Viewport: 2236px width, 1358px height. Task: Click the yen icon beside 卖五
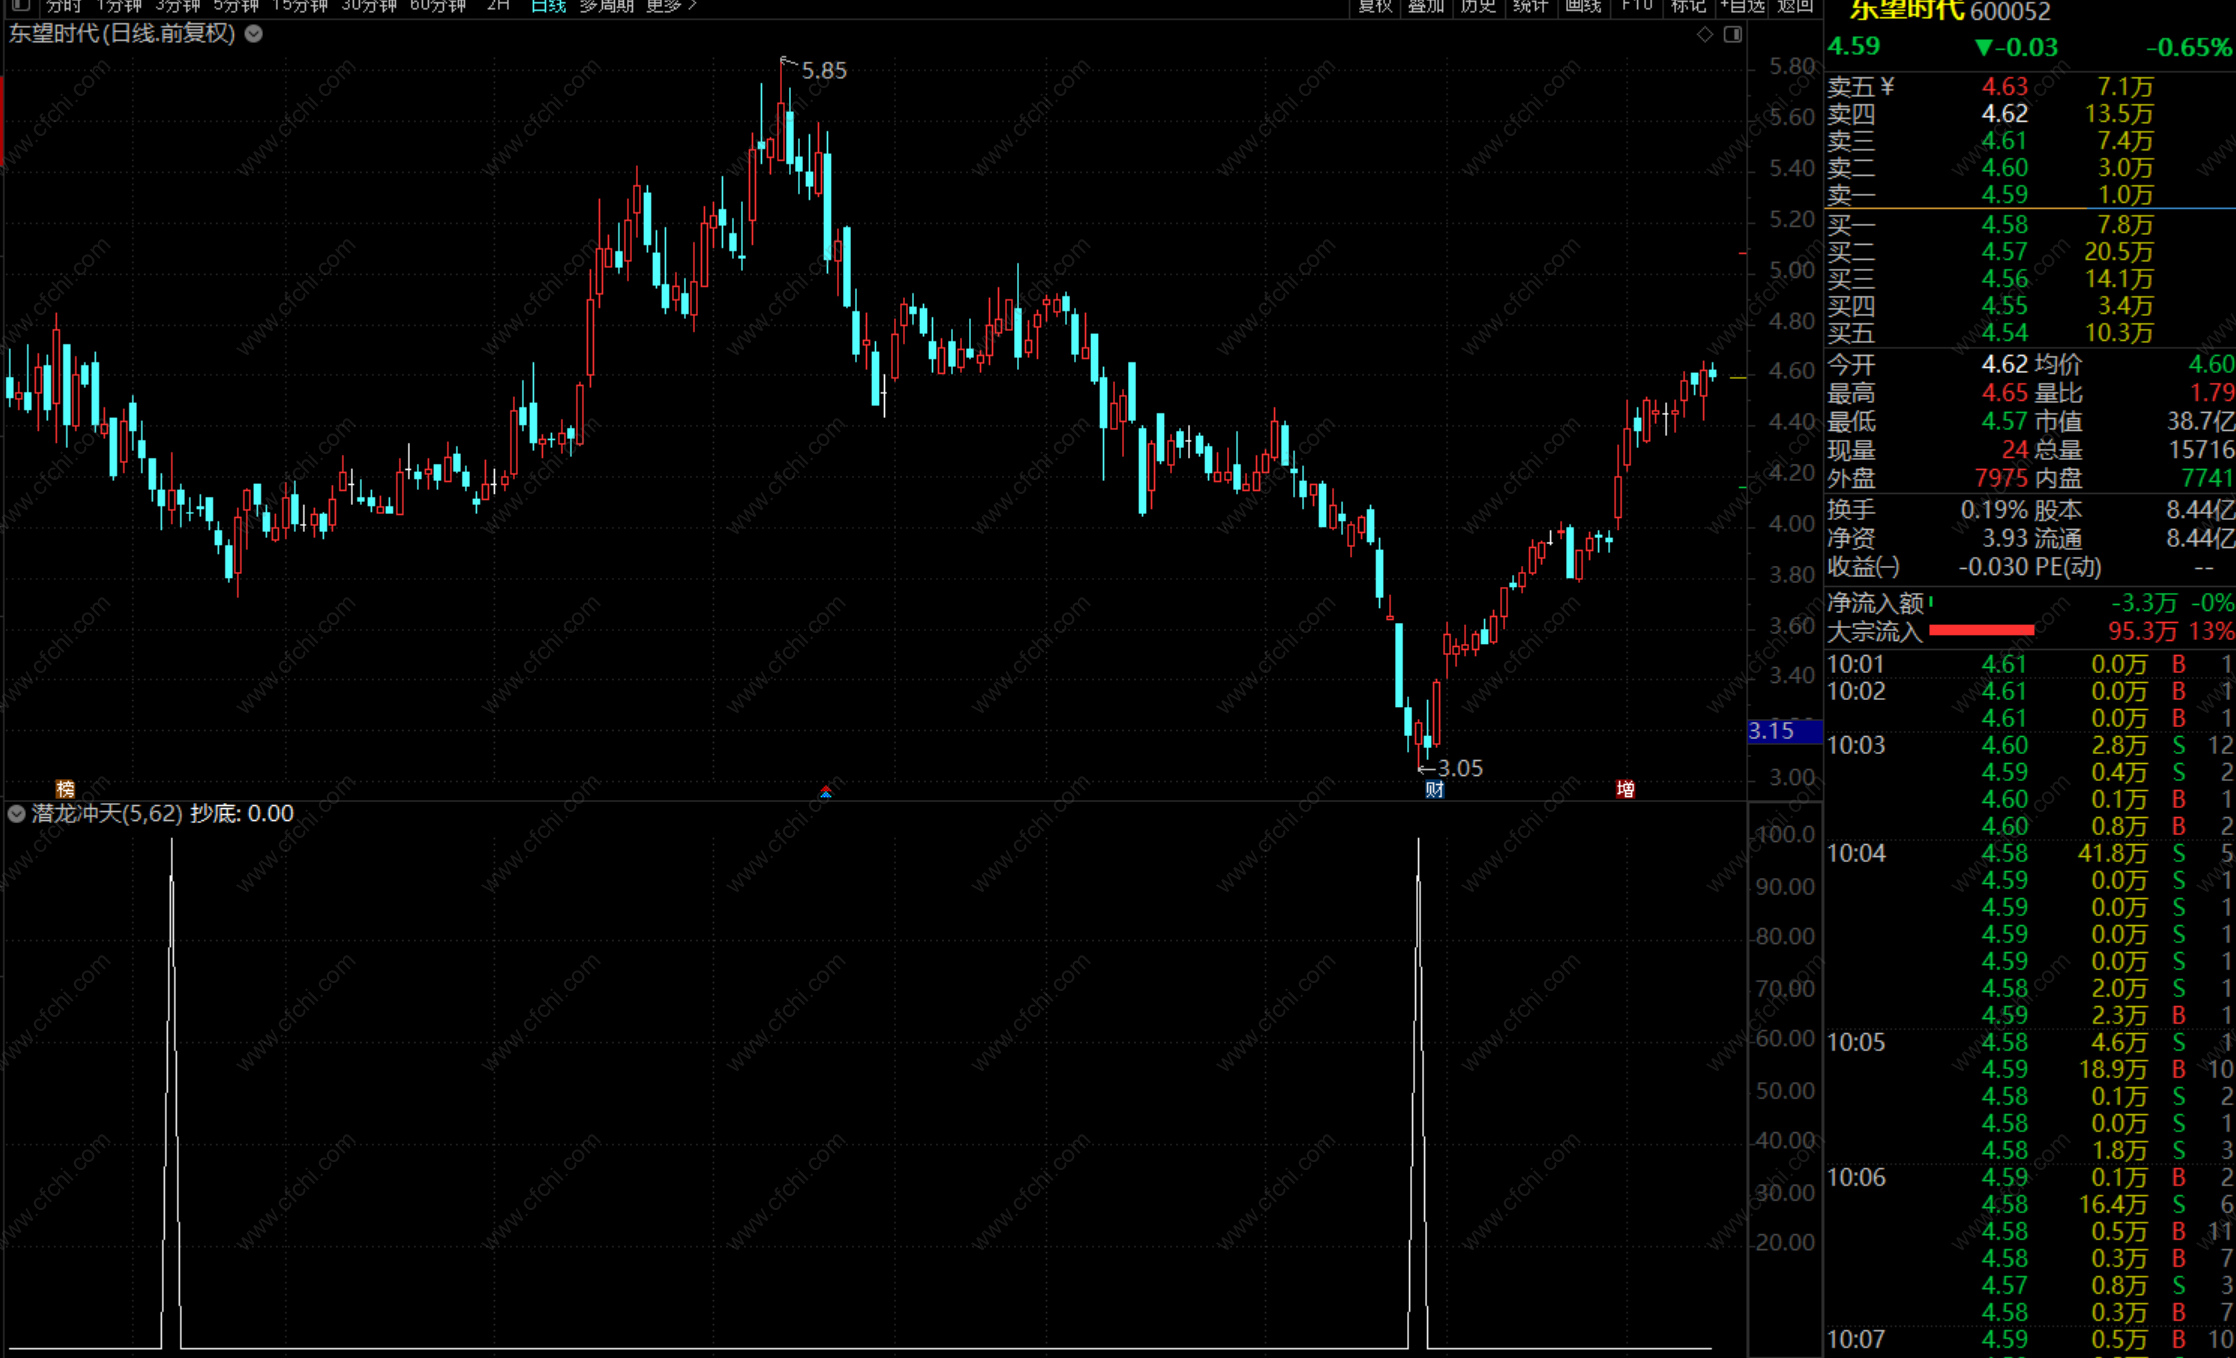[x=1887, y=86]
